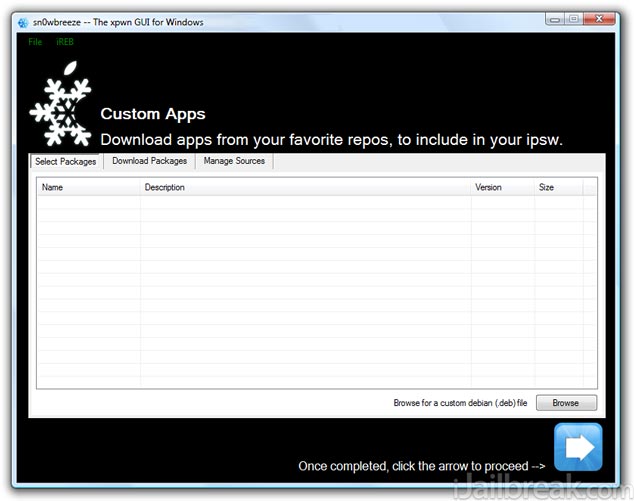634x501 pixels.
Task: Close the sn0wbreeze window
Action: point(600,19)
